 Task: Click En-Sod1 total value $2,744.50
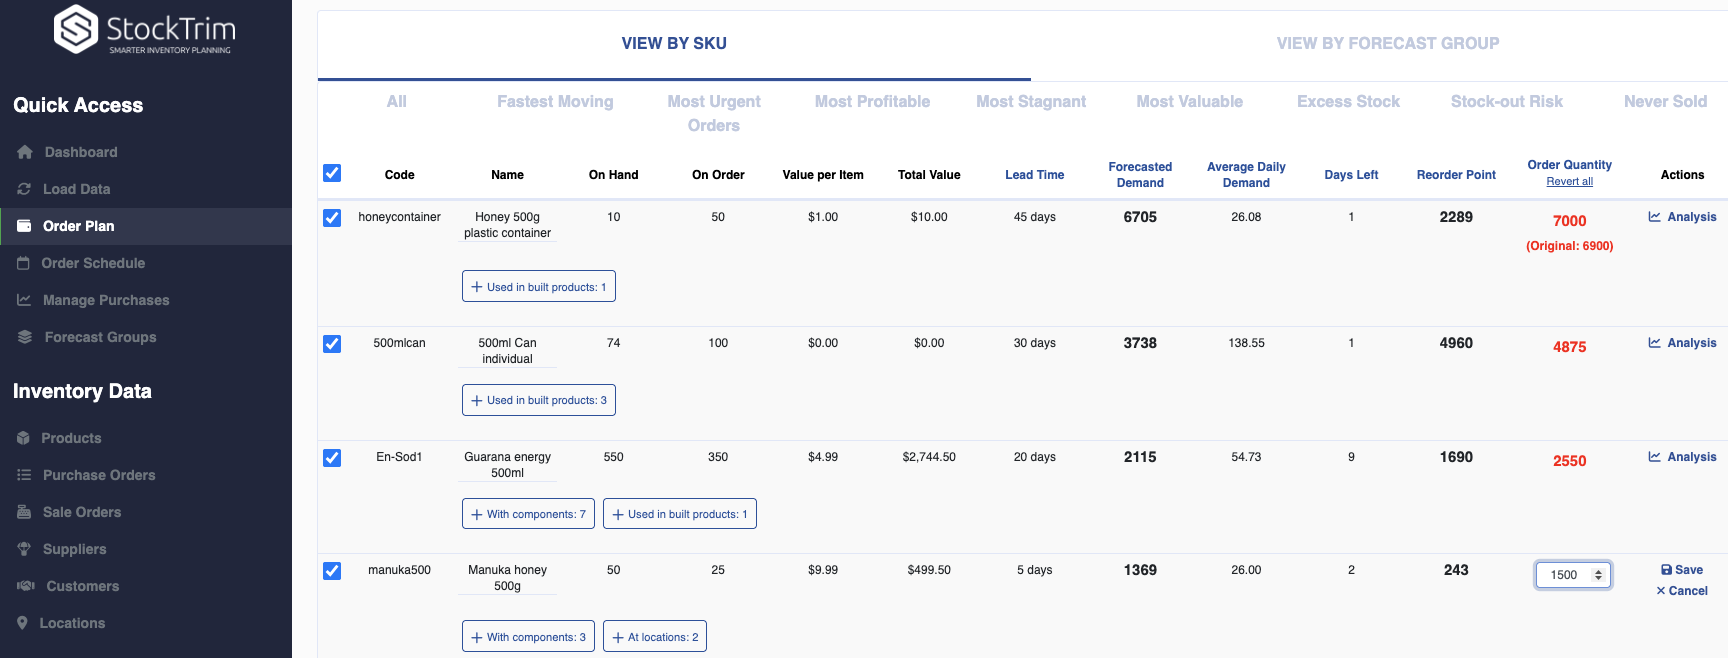point(929,457)
